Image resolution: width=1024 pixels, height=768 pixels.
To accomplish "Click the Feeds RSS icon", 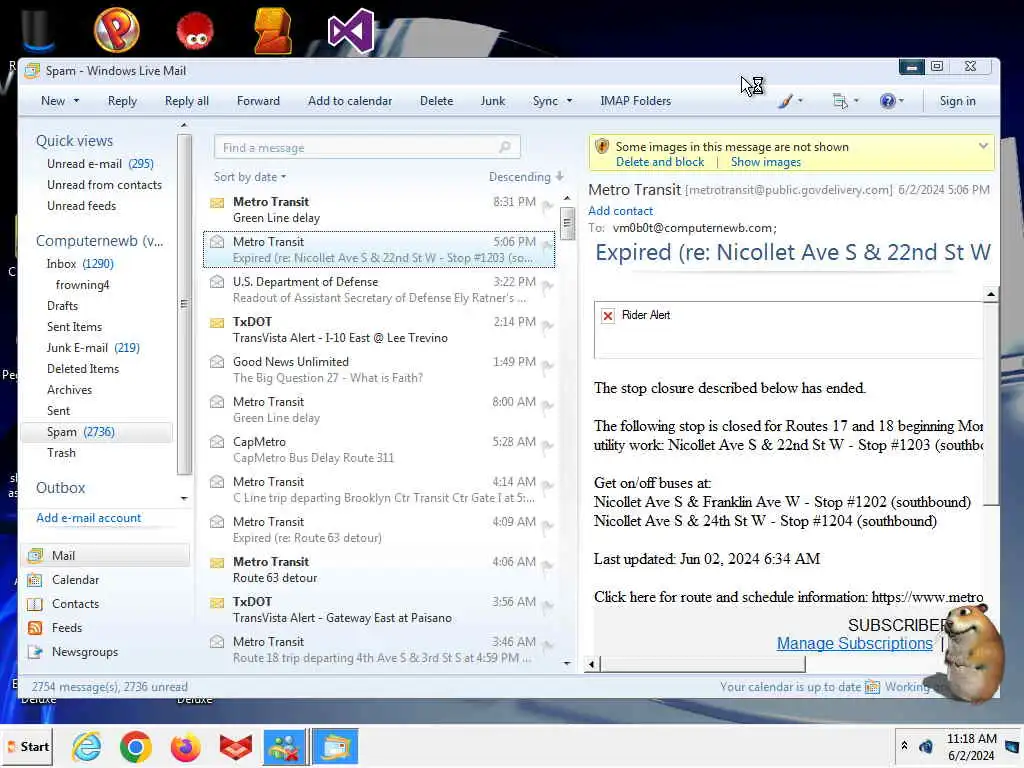I will pos(35,628).
